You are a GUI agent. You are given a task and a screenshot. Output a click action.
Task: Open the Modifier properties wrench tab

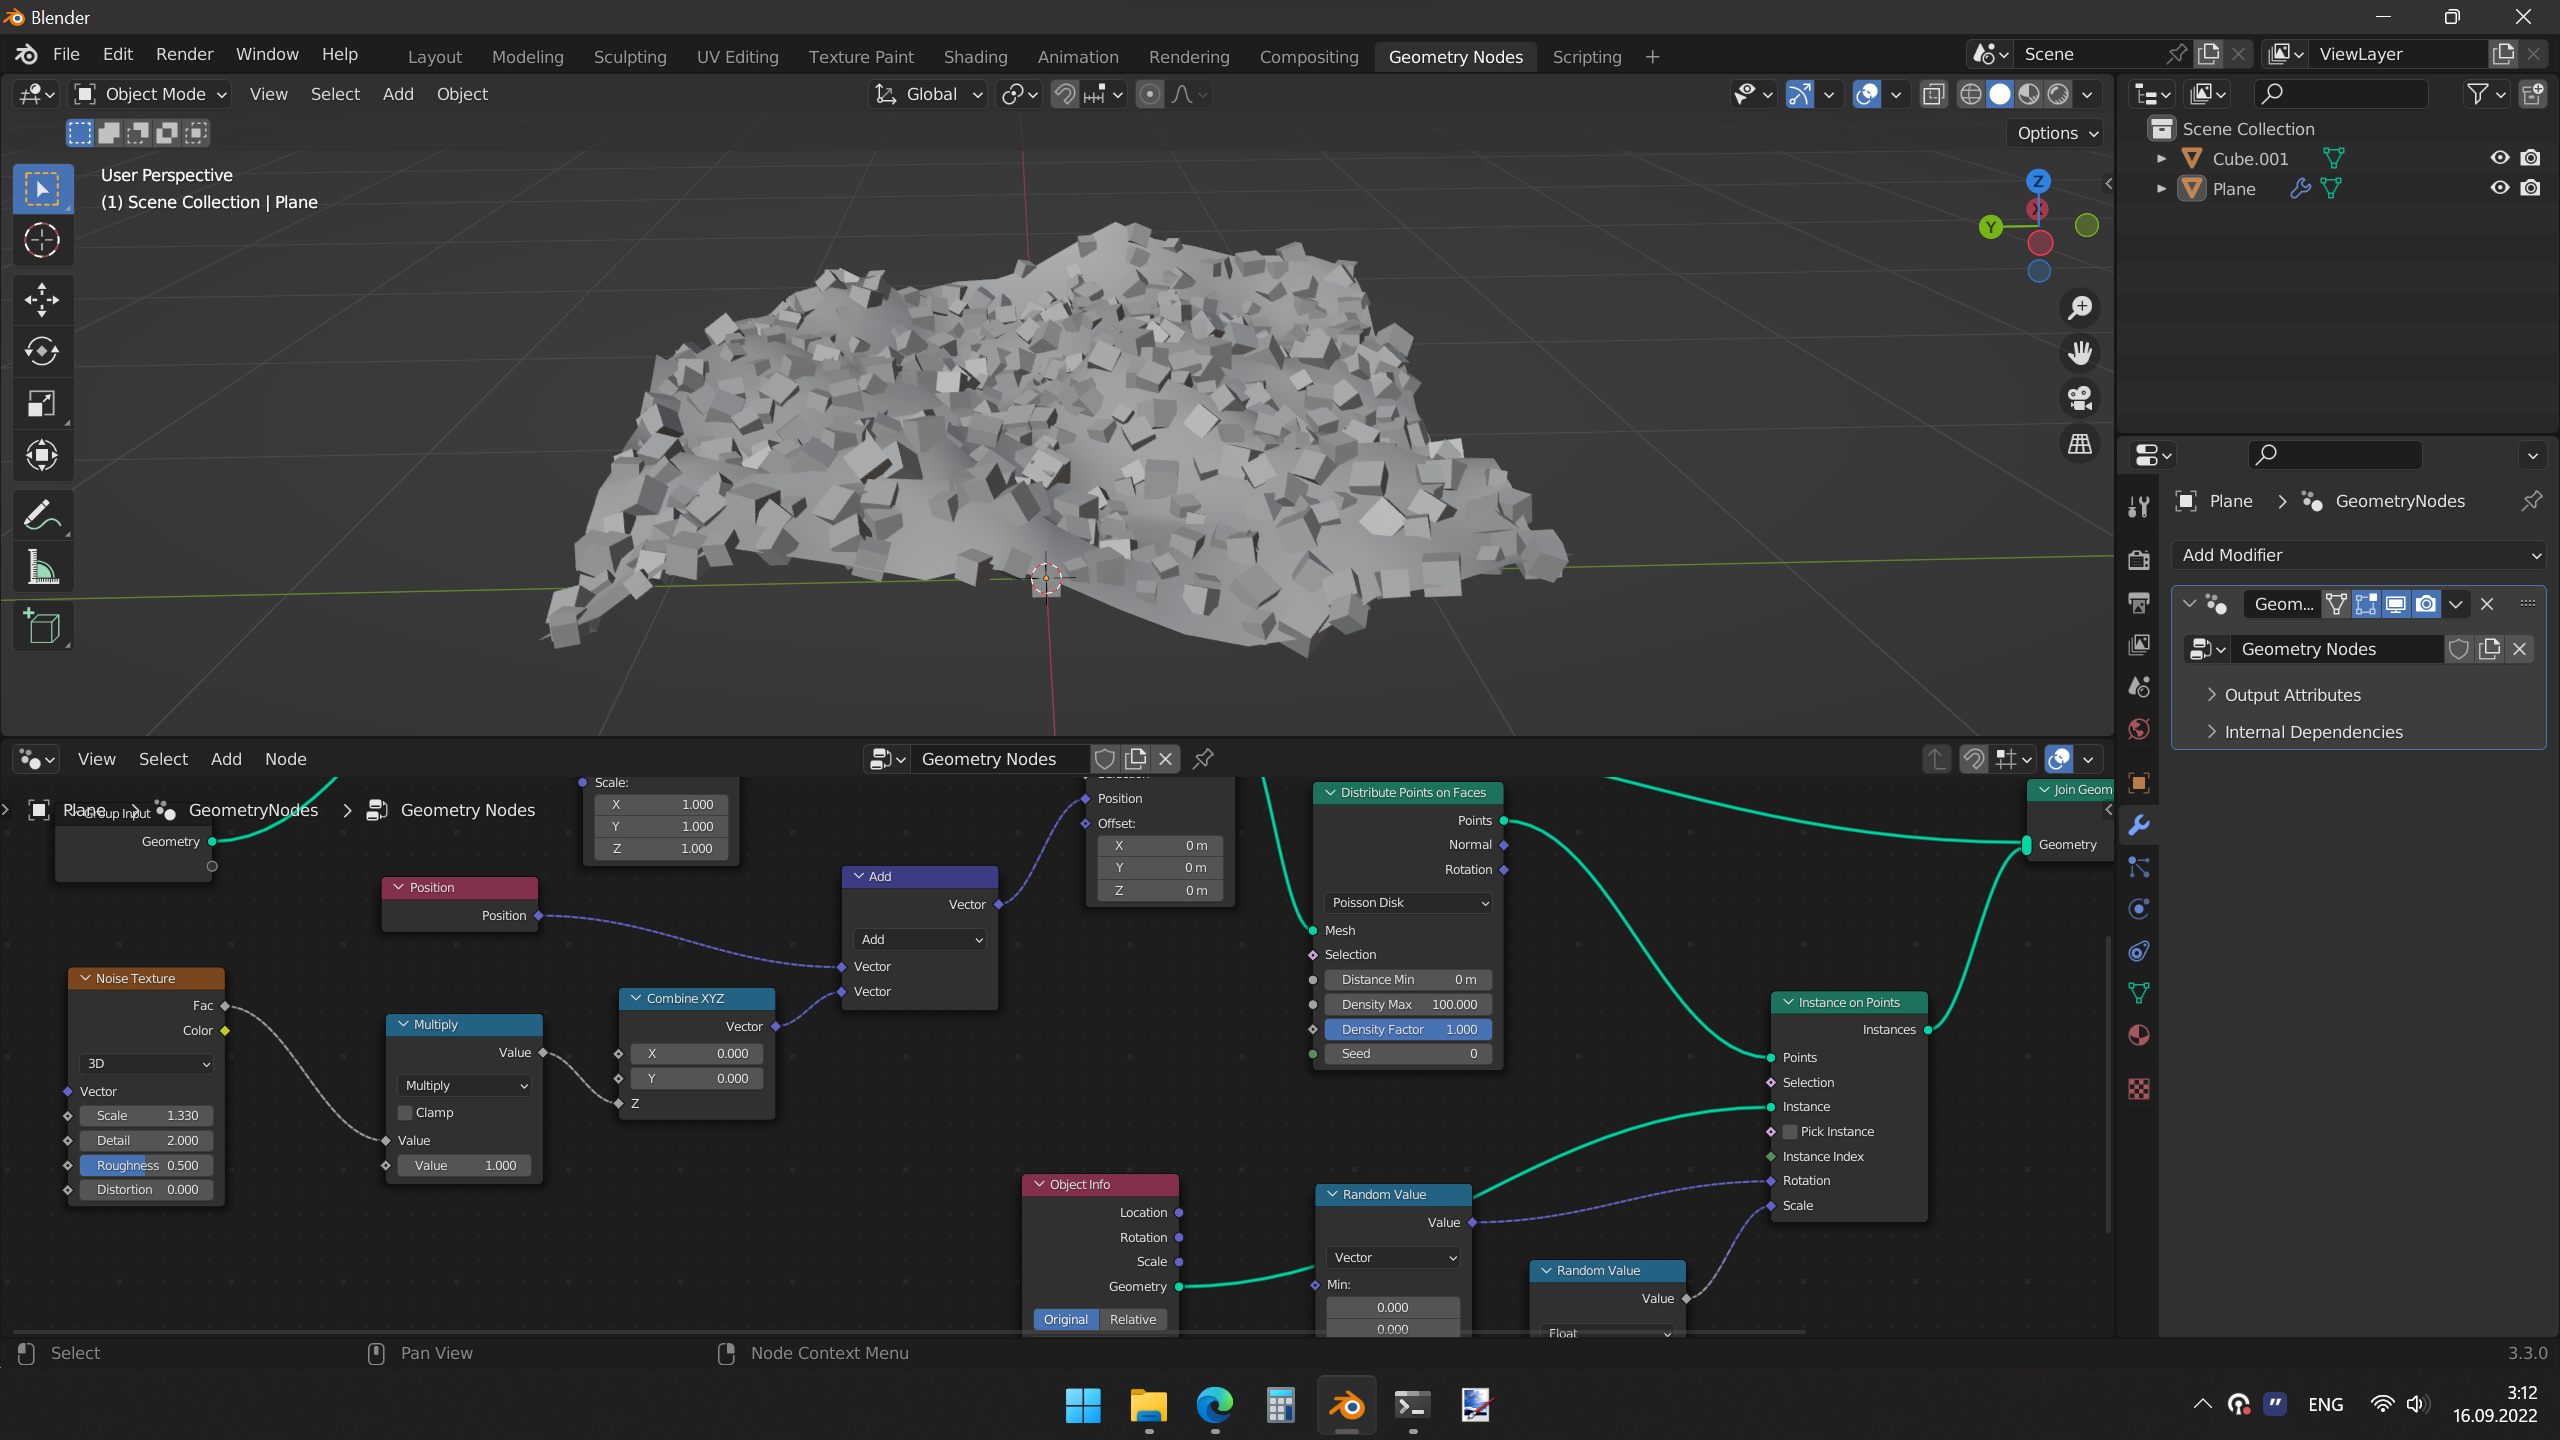click(2139, 825)
